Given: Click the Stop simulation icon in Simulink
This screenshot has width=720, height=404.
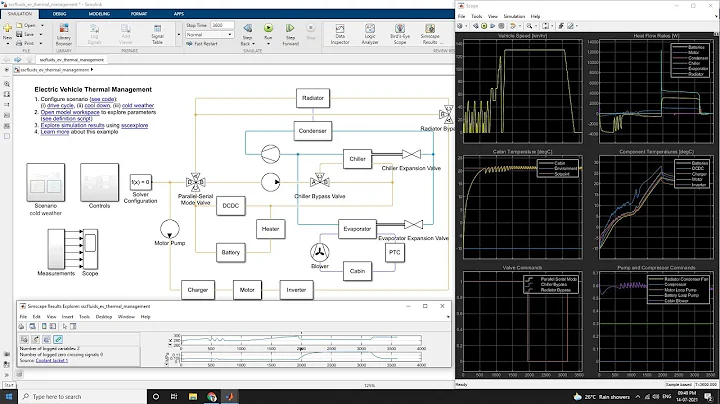Looking at the screenshot, I should tap(311, 28).
